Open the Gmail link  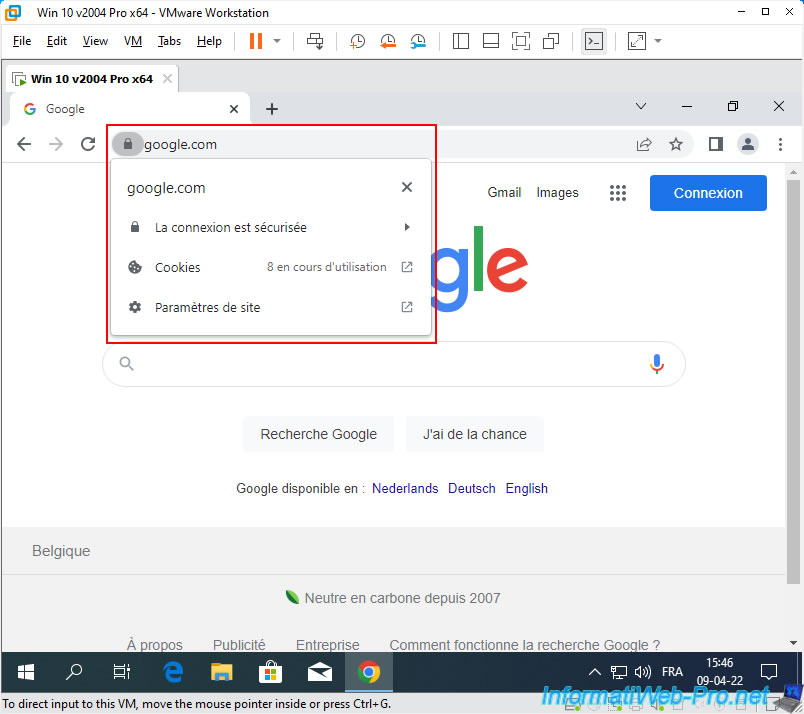point(504,192)
